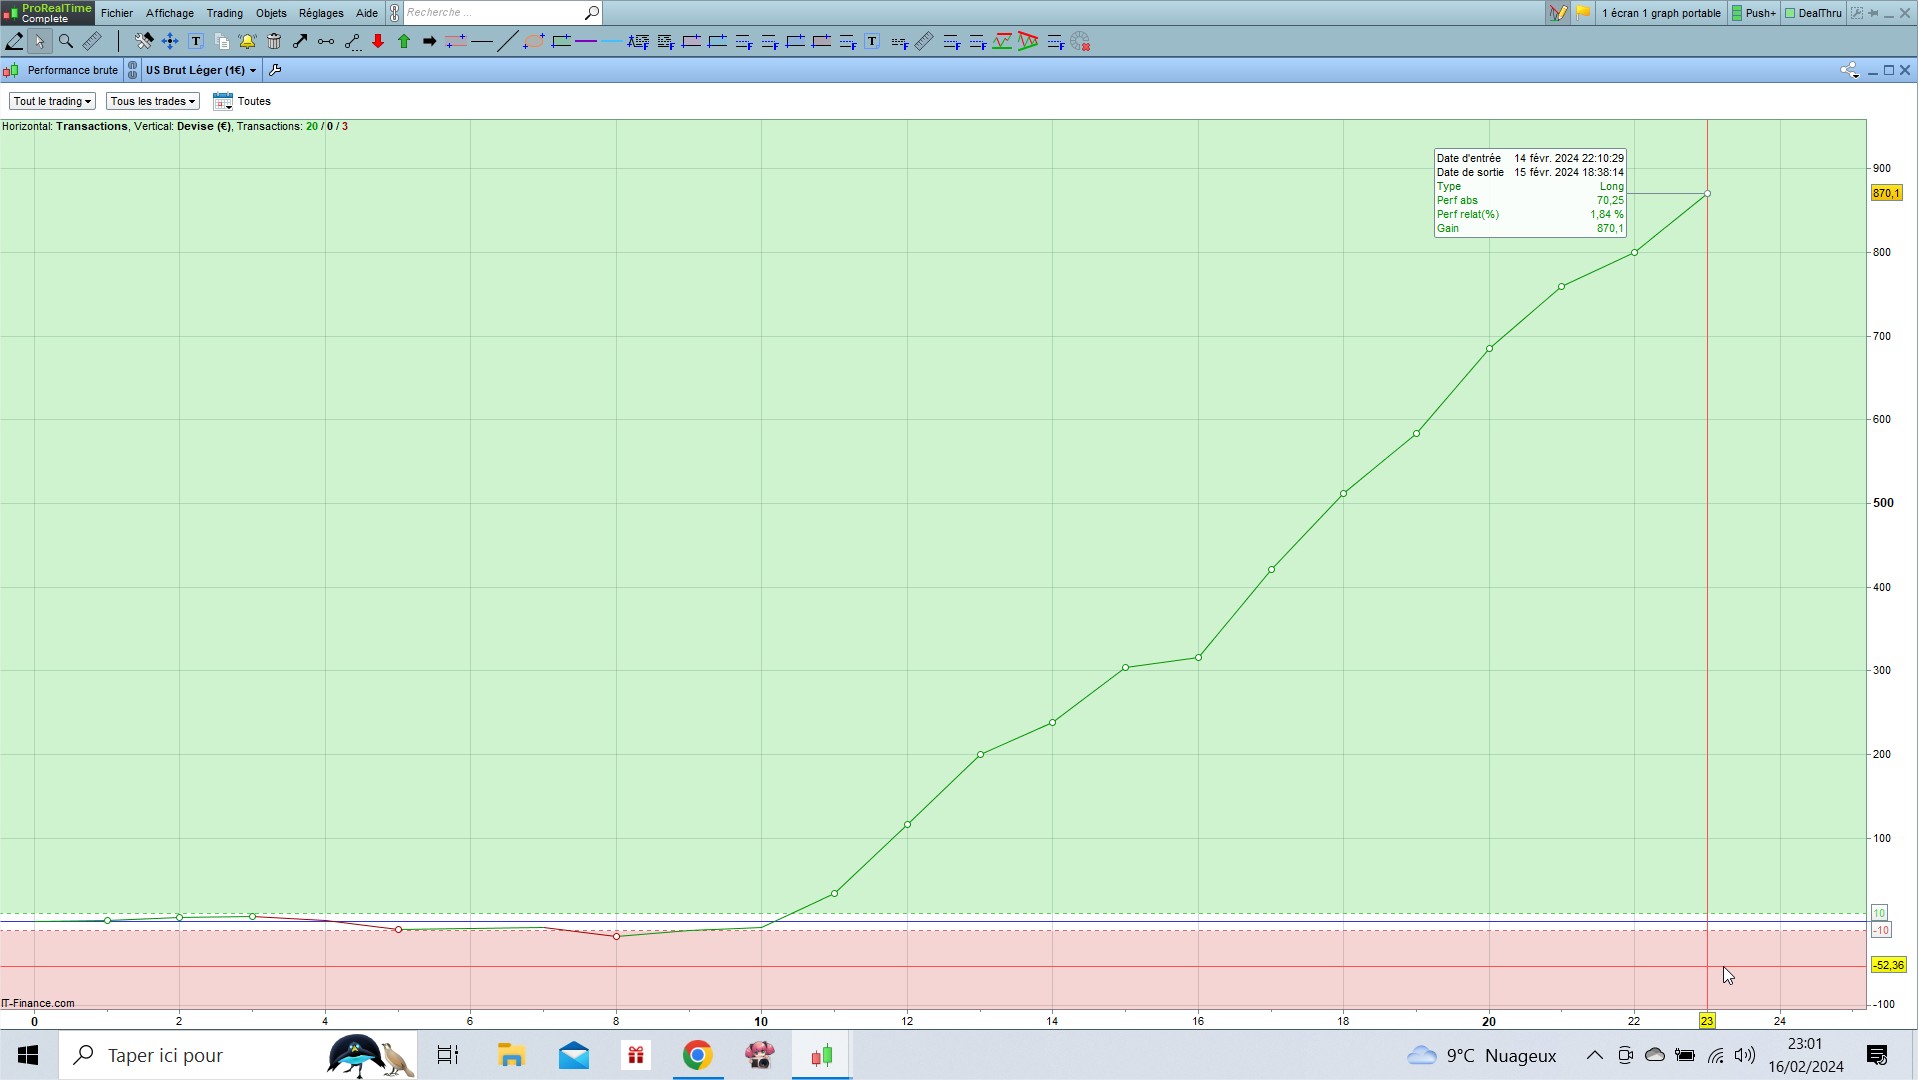Viewport: 1918px width, 1080px height.
Task: Click the alert bell icon
Action: (x=247, y=41)
